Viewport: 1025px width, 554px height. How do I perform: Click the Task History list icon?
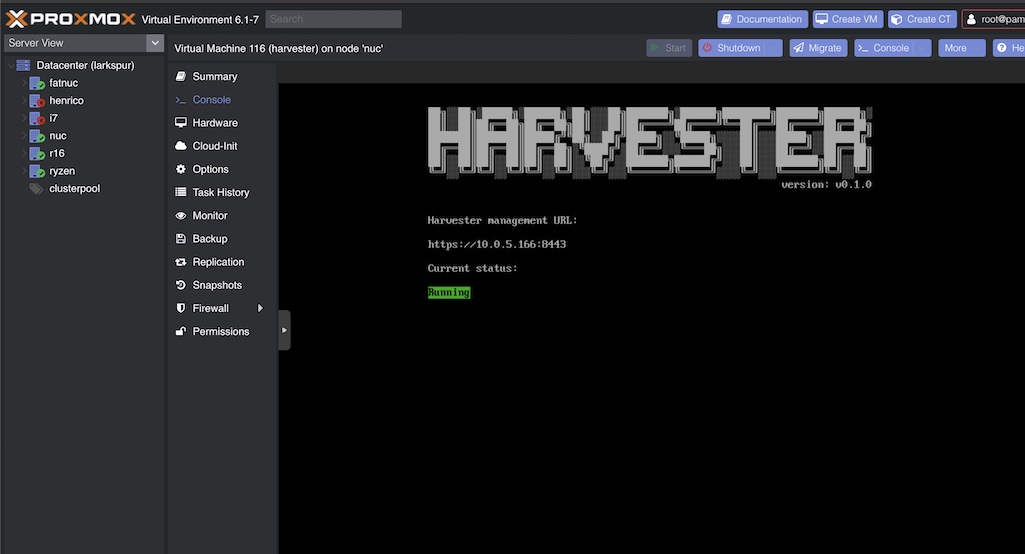point(181,192)
